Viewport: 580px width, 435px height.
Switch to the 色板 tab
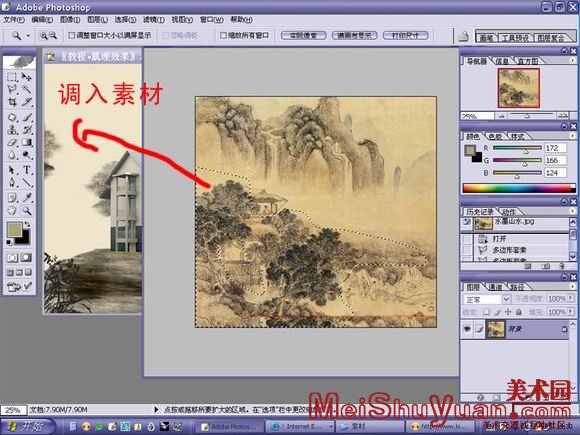[x=495, y=136]
